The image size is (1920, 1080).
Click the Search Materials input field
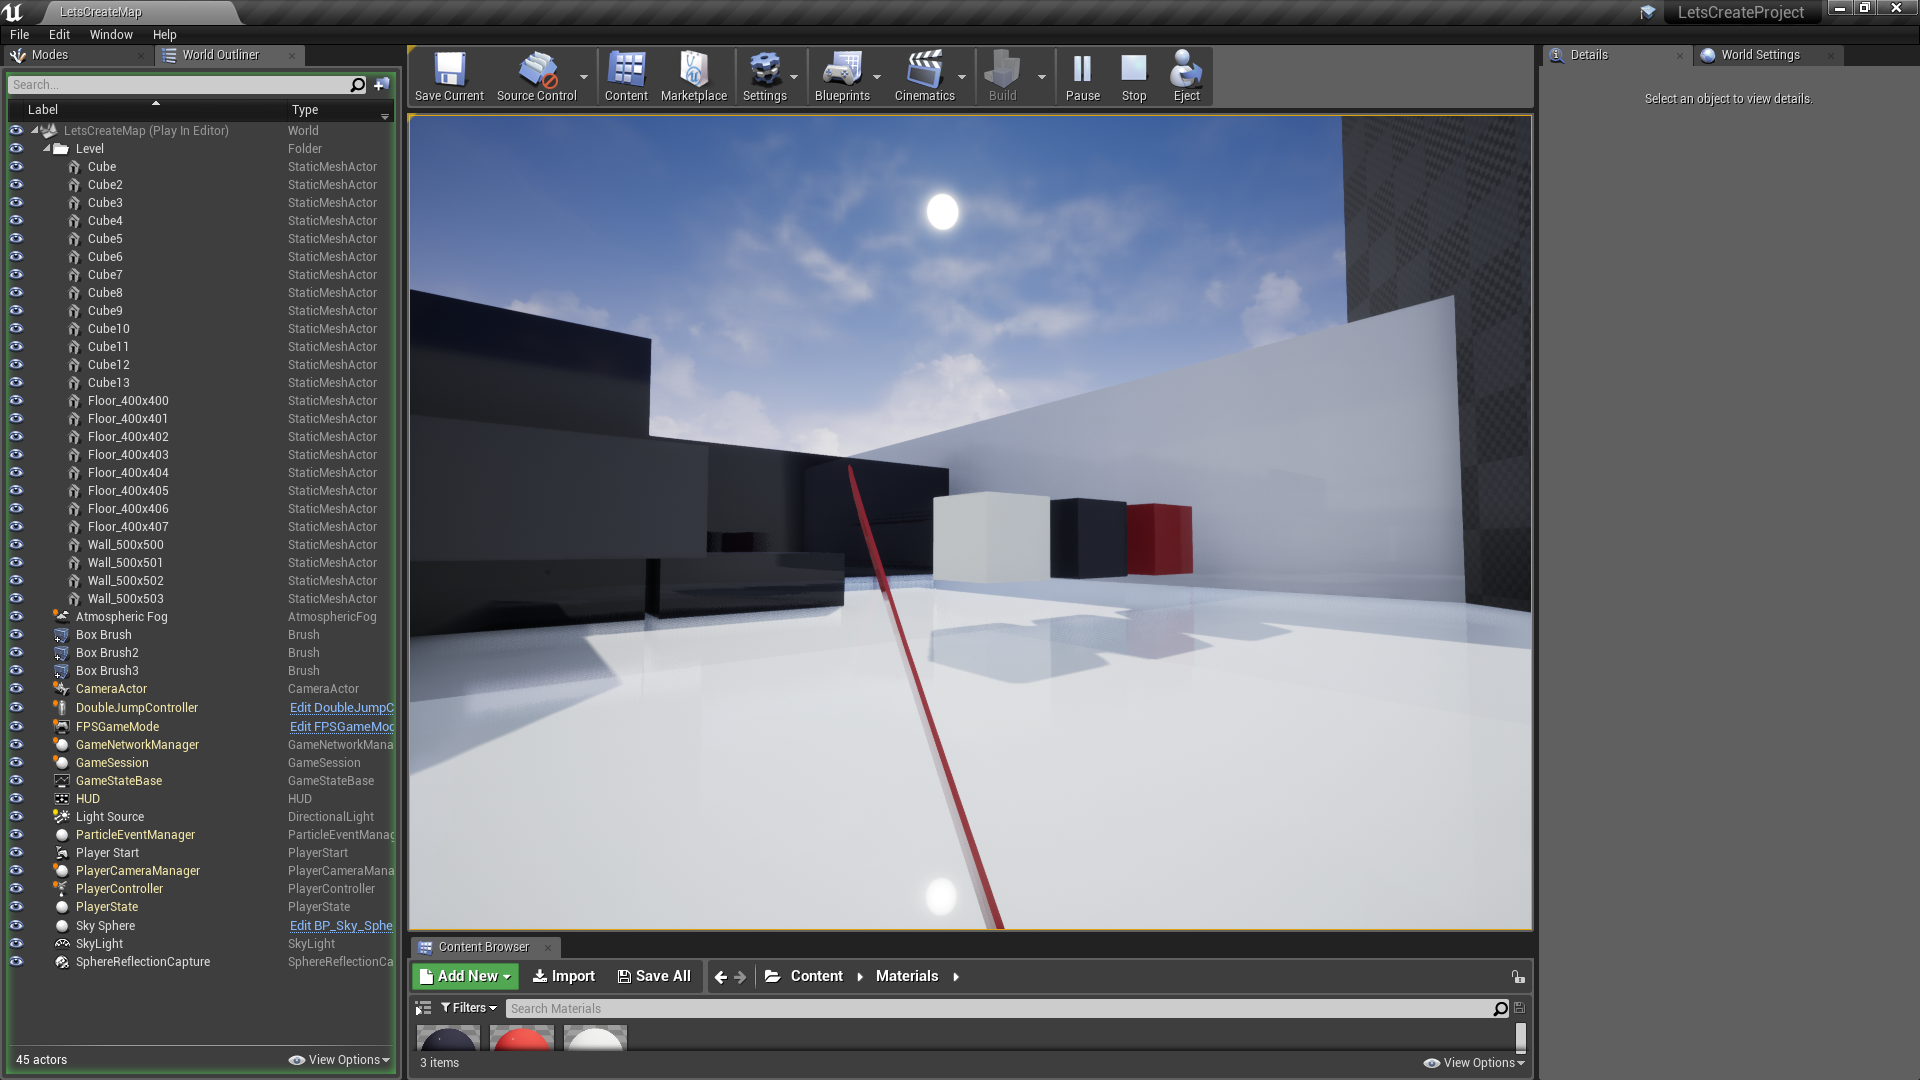point(998,1009)
